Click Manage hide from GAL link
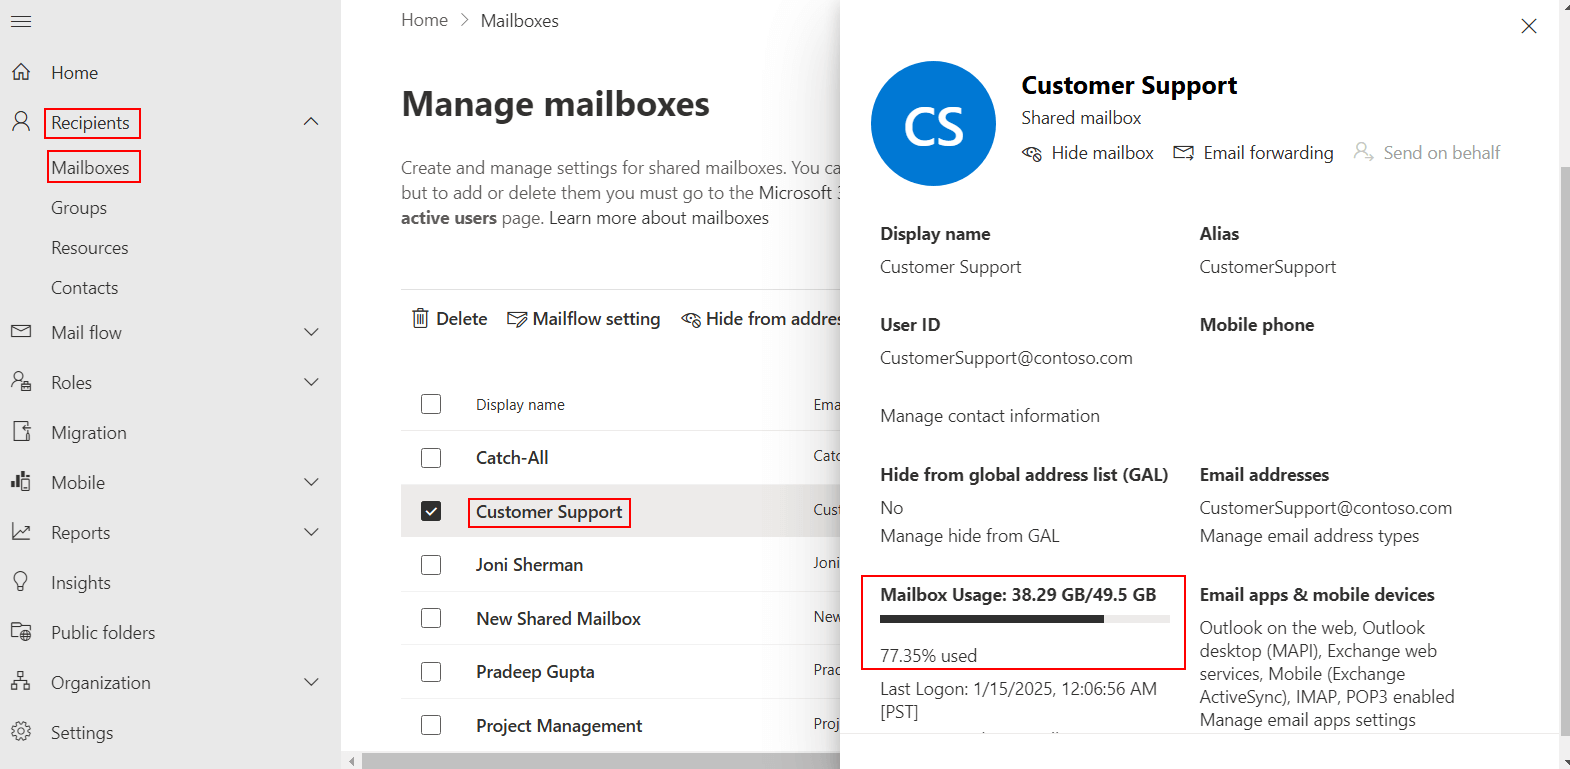The width and height of the screenshot is (1570, 769). click(x=969, y=536)
